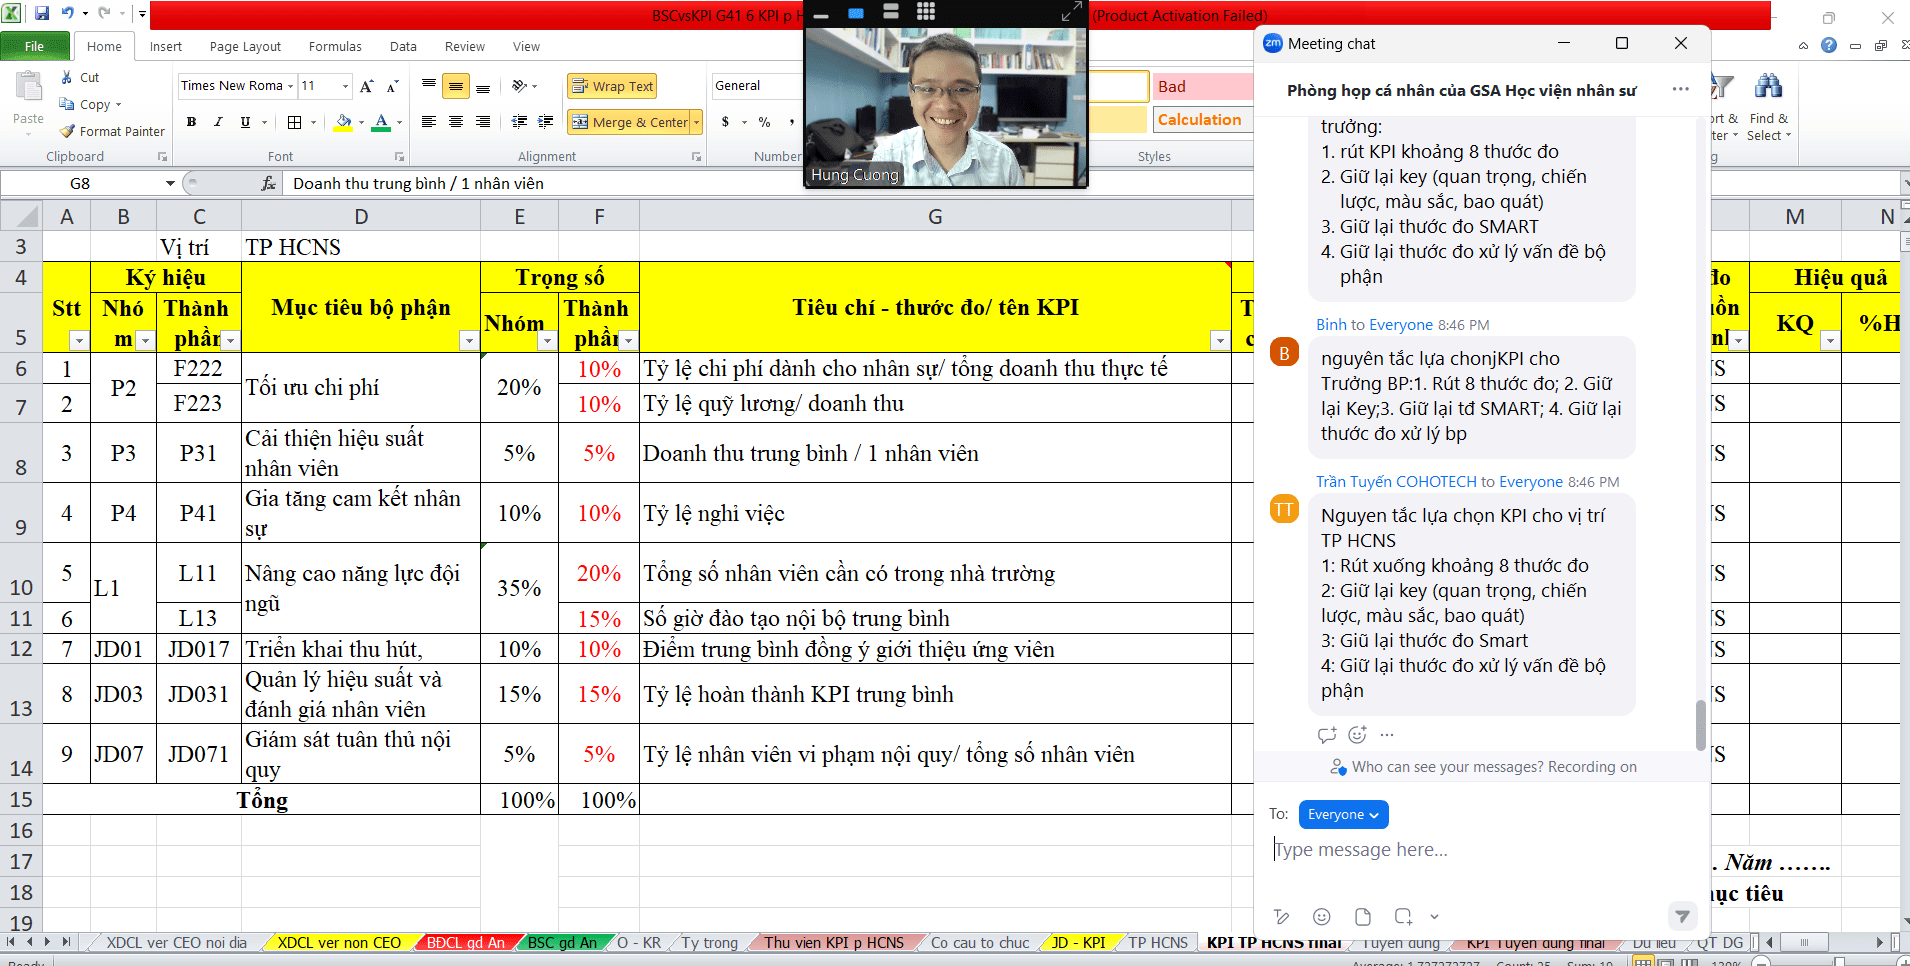Viewport: 1910px width, 966px height.
Task: Apply the Fill Color bucket
Action: point(343,122)
